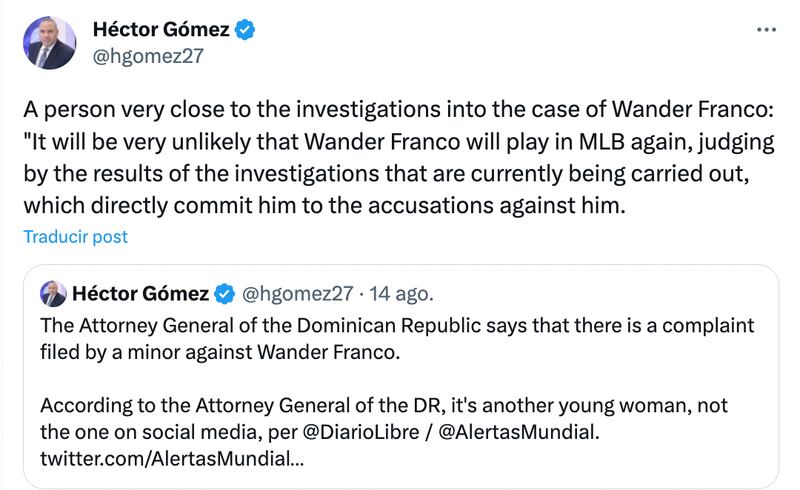800x490 pixels.
Task: Open the bold Héctor Gómez name at top
Action: coord(162,31)
